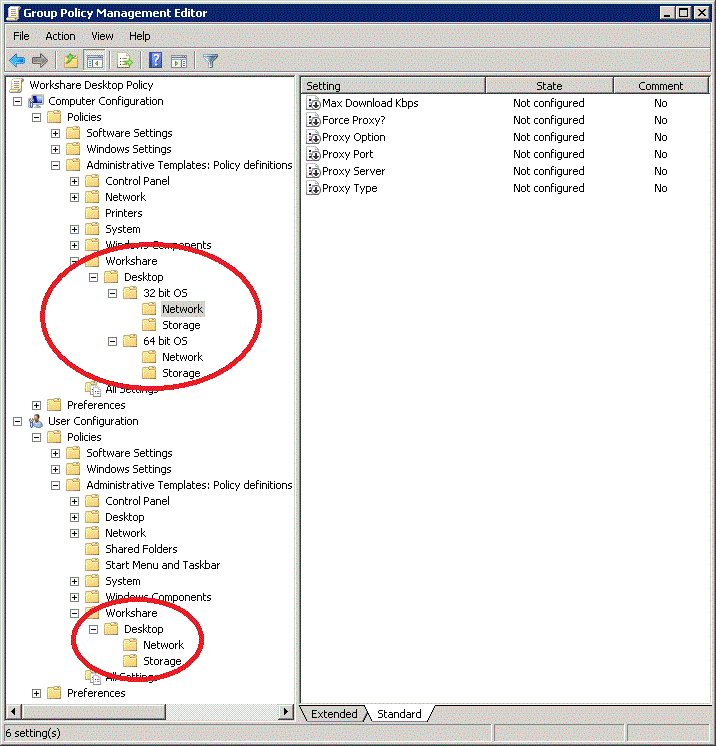
Task: Open the Help menu
Action: [139, 36]
